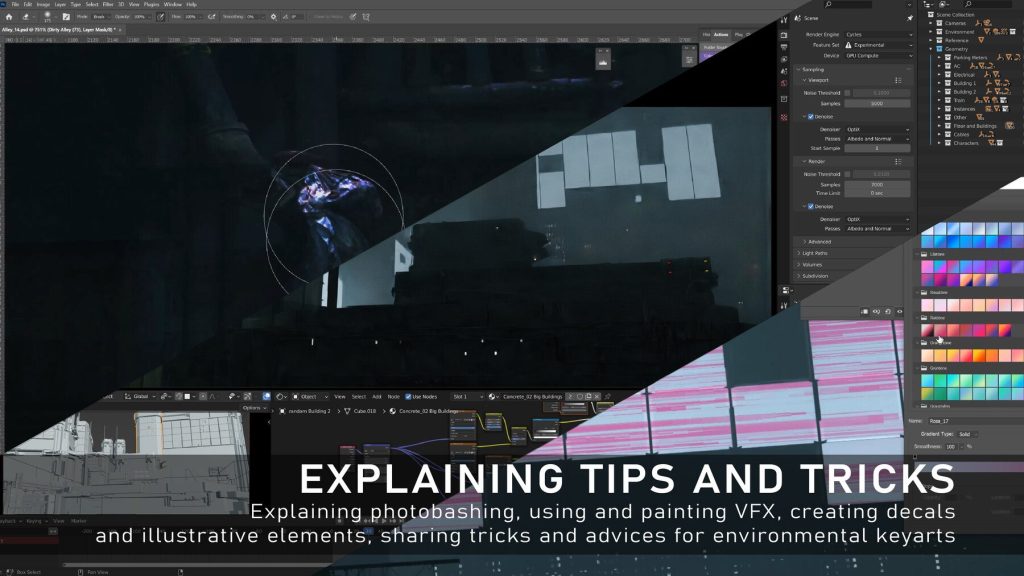Pin the Scene properties panel
The height and width of the screenshot is (576, 1024).
(910, 18)
